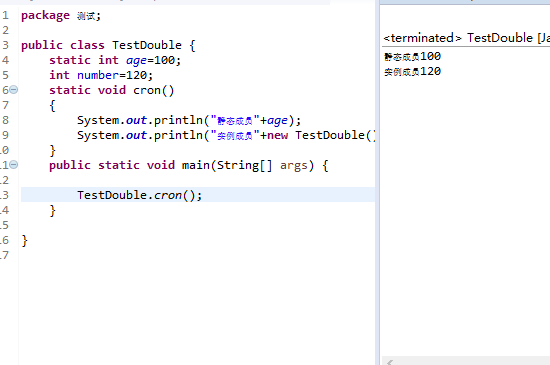Click the '<terminated> TestDouble' console header

pyautogui.click(x=458, y=38)
